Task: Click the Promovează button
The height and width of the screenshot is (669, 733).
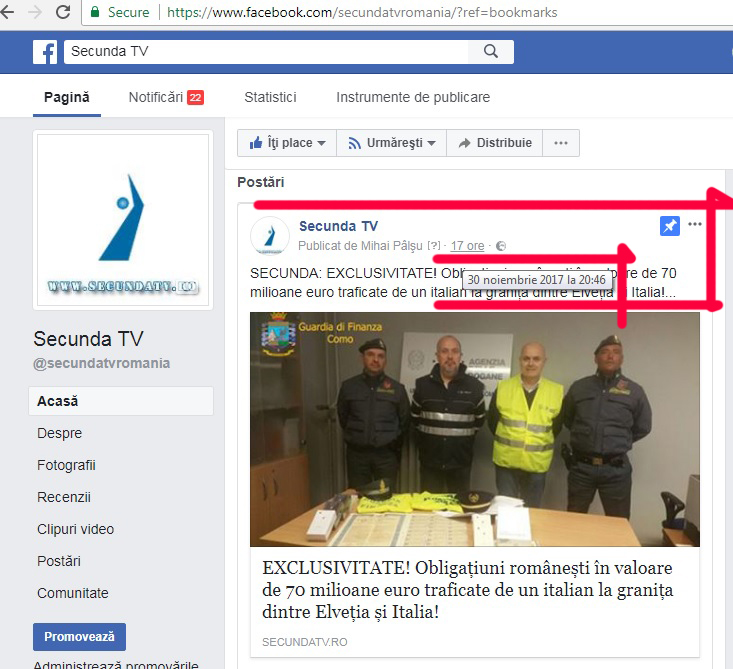Action: [79, 636]
